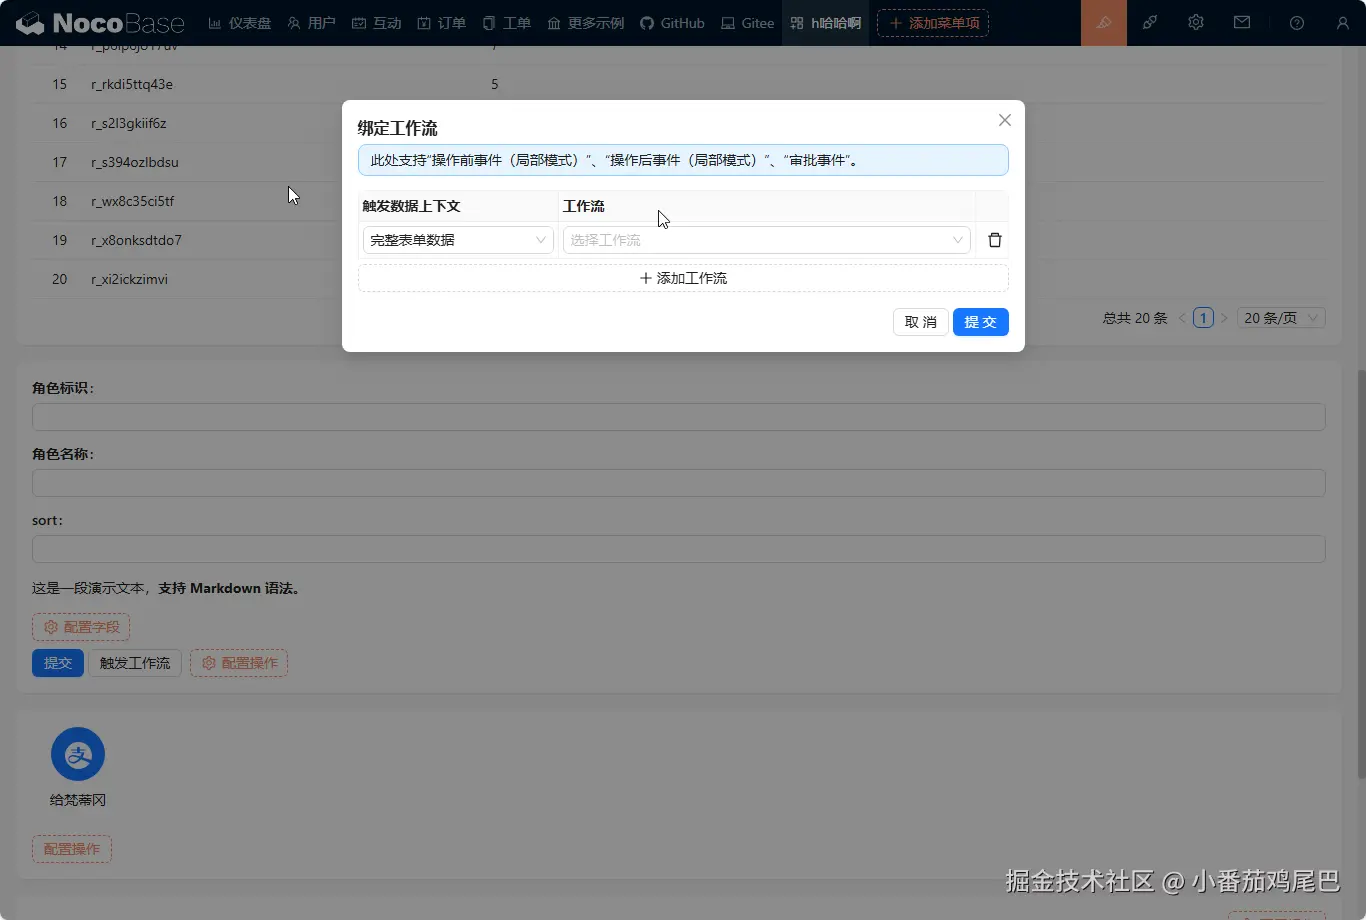Open the 工单 menu item
This screenshot has width=1366, height=920.
click(x=506, y=23)
